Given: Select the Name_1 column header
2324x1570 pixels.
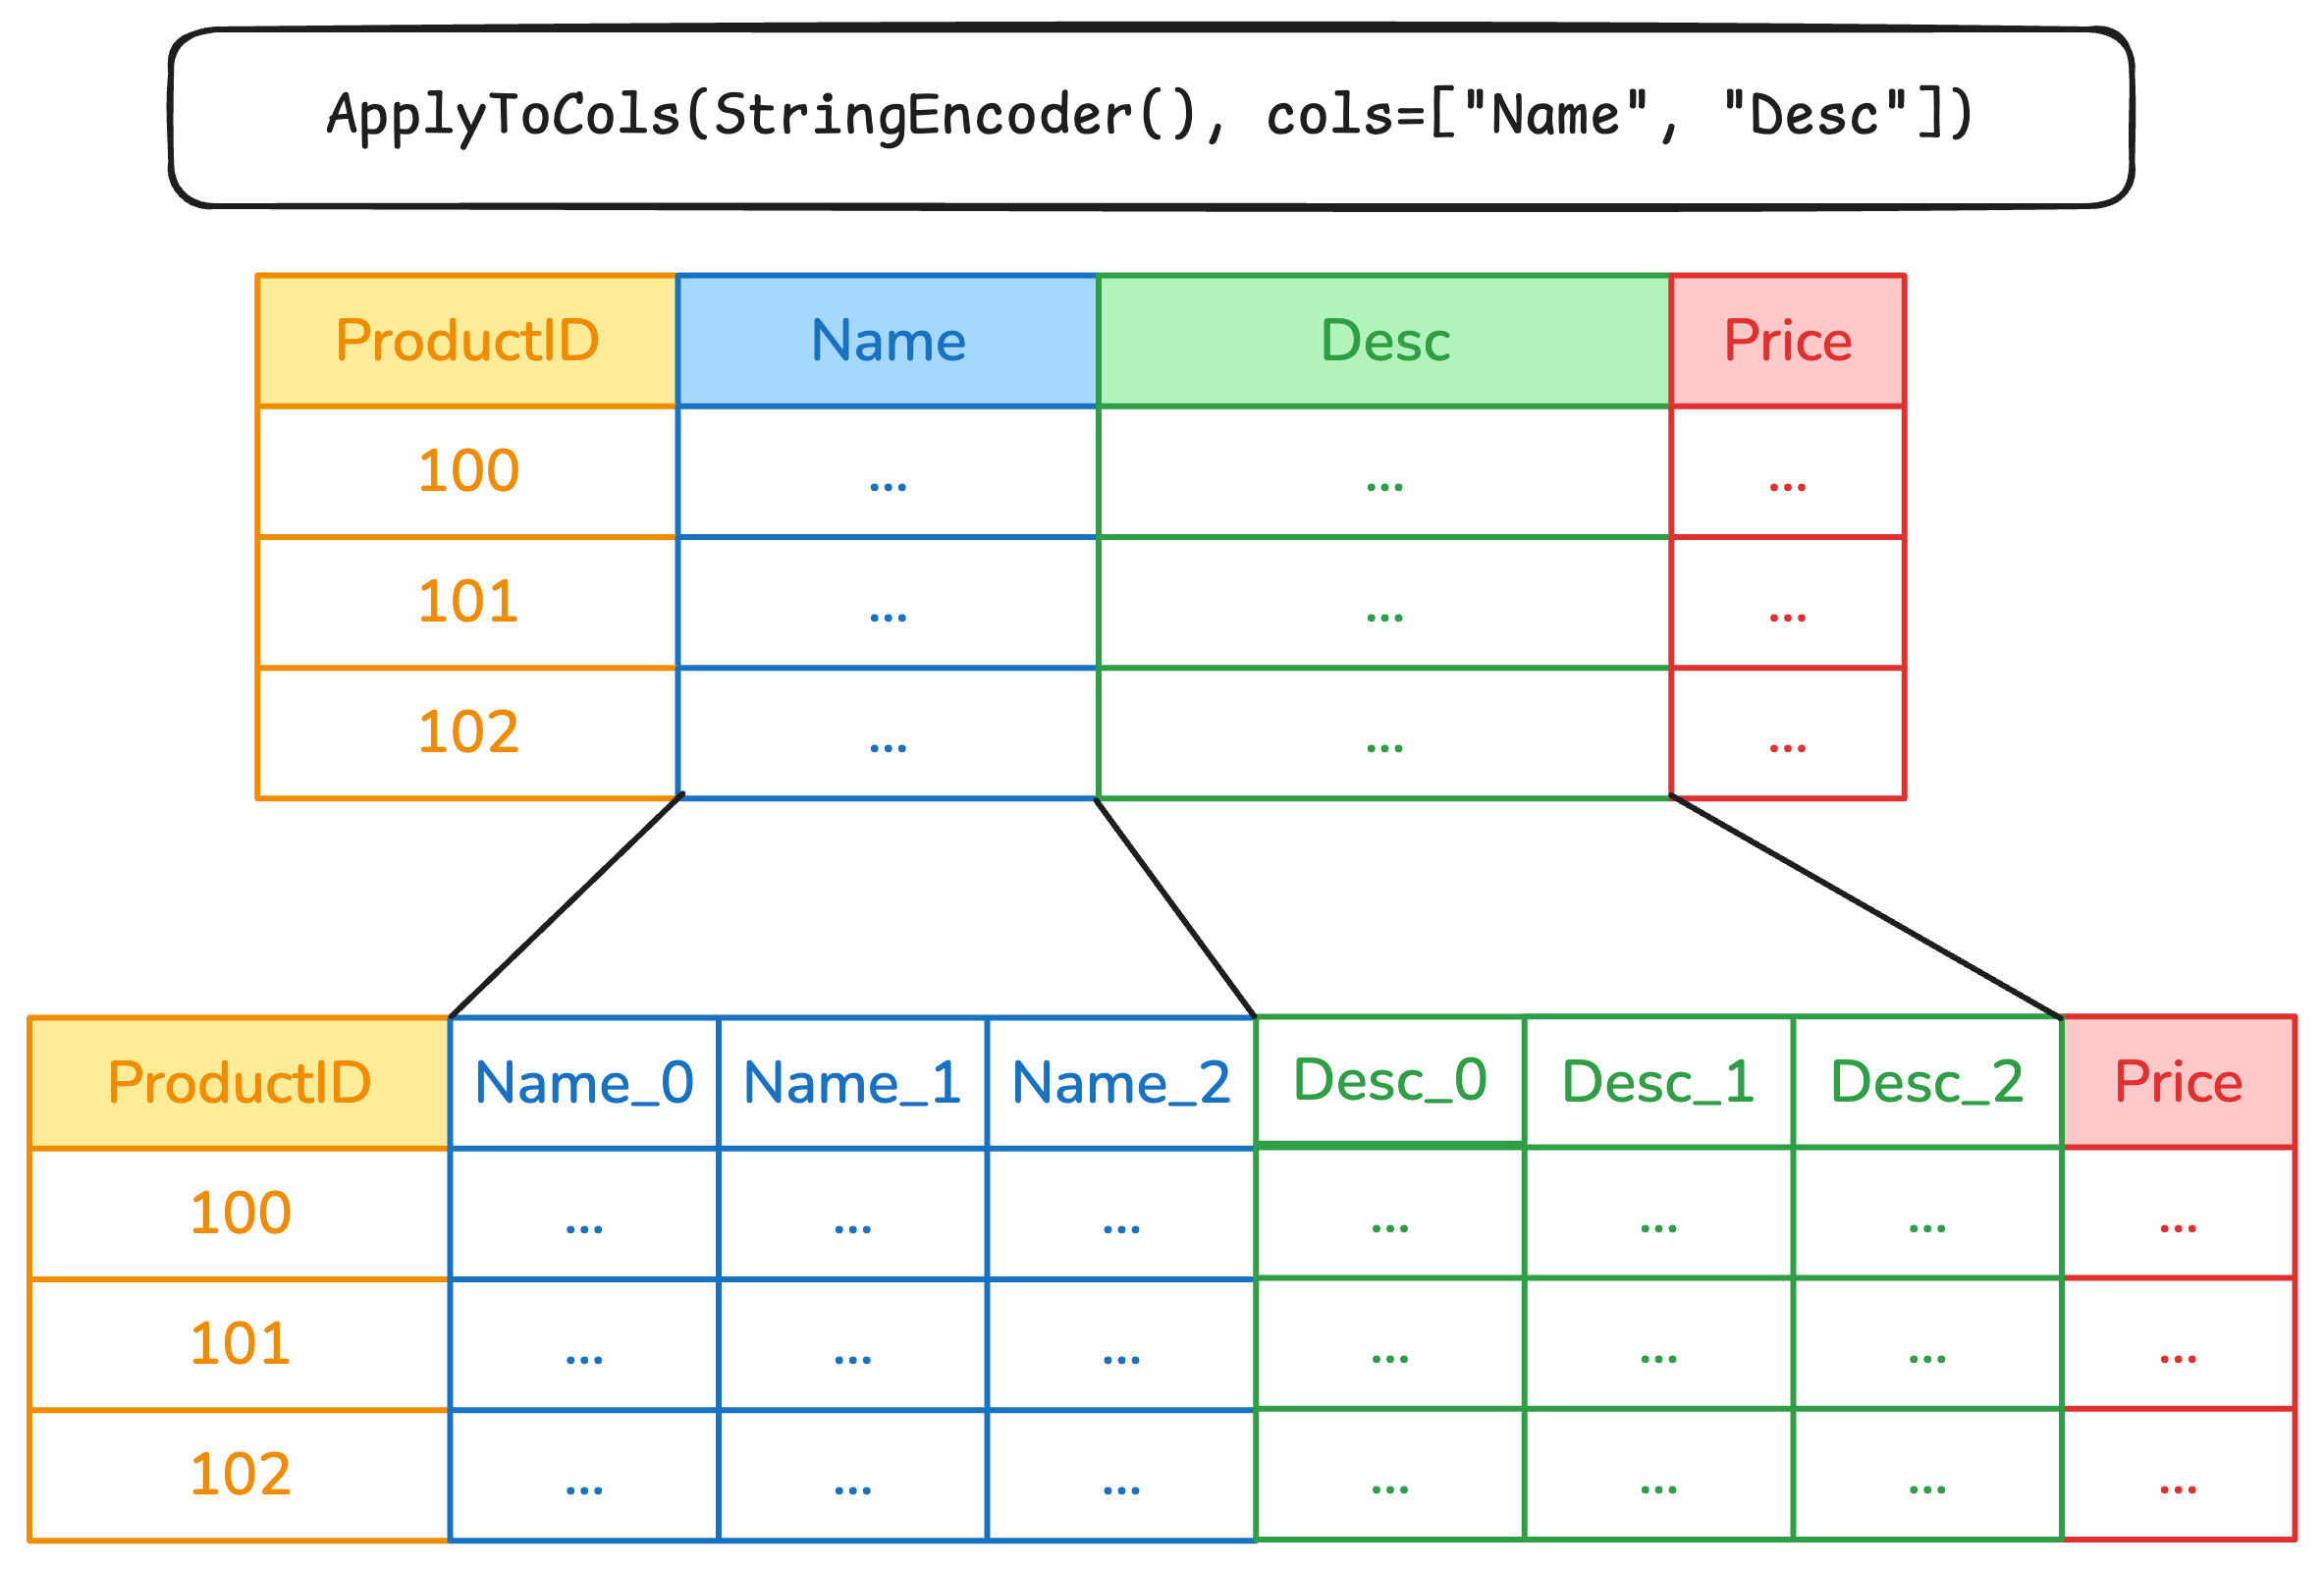Looking at the screenshot, I should 852,1083.
